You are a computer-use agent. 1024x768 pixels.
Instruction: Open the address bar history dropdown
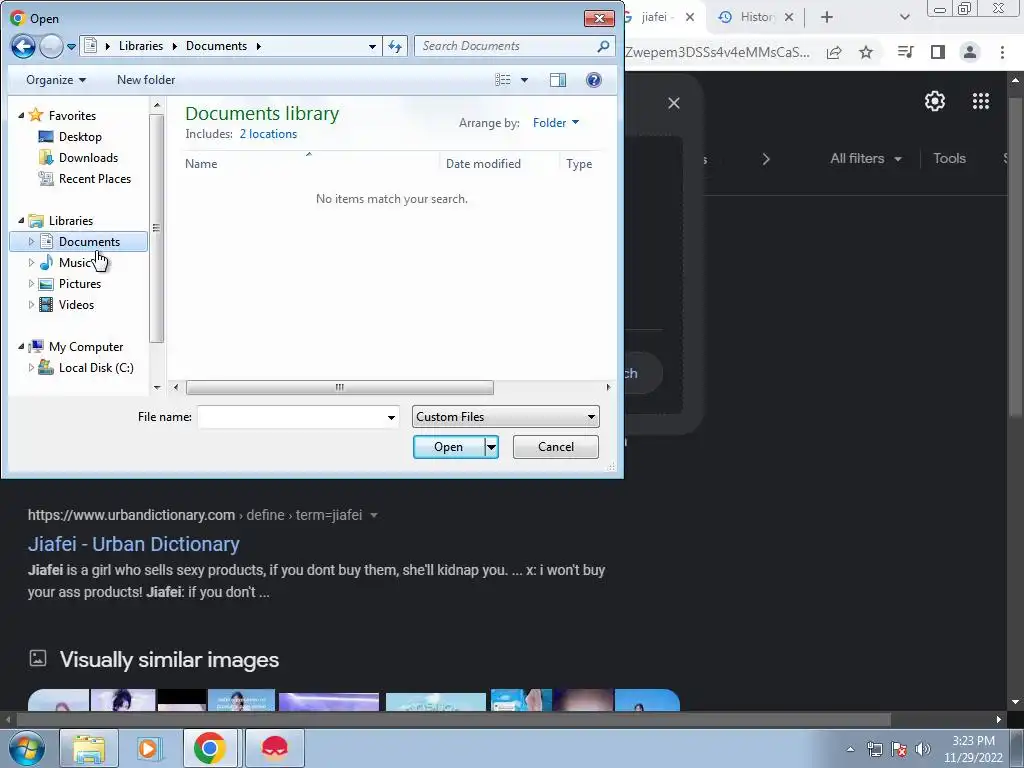(372, 46)
